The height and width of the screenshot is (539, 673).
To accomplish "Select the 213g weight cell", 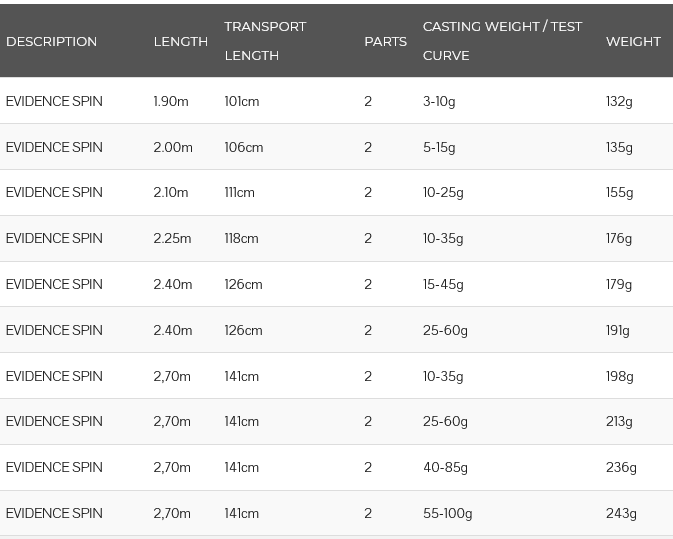I will pos(619,421).
